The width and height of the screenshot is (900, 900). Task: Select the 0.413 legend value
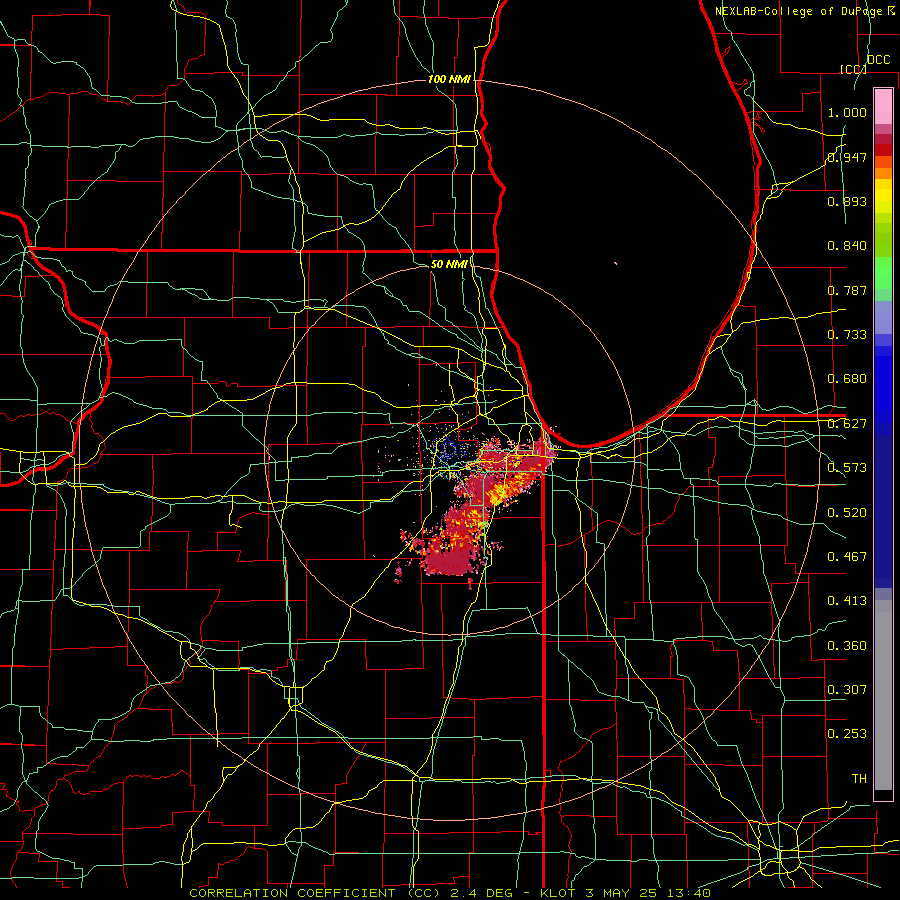847,601
